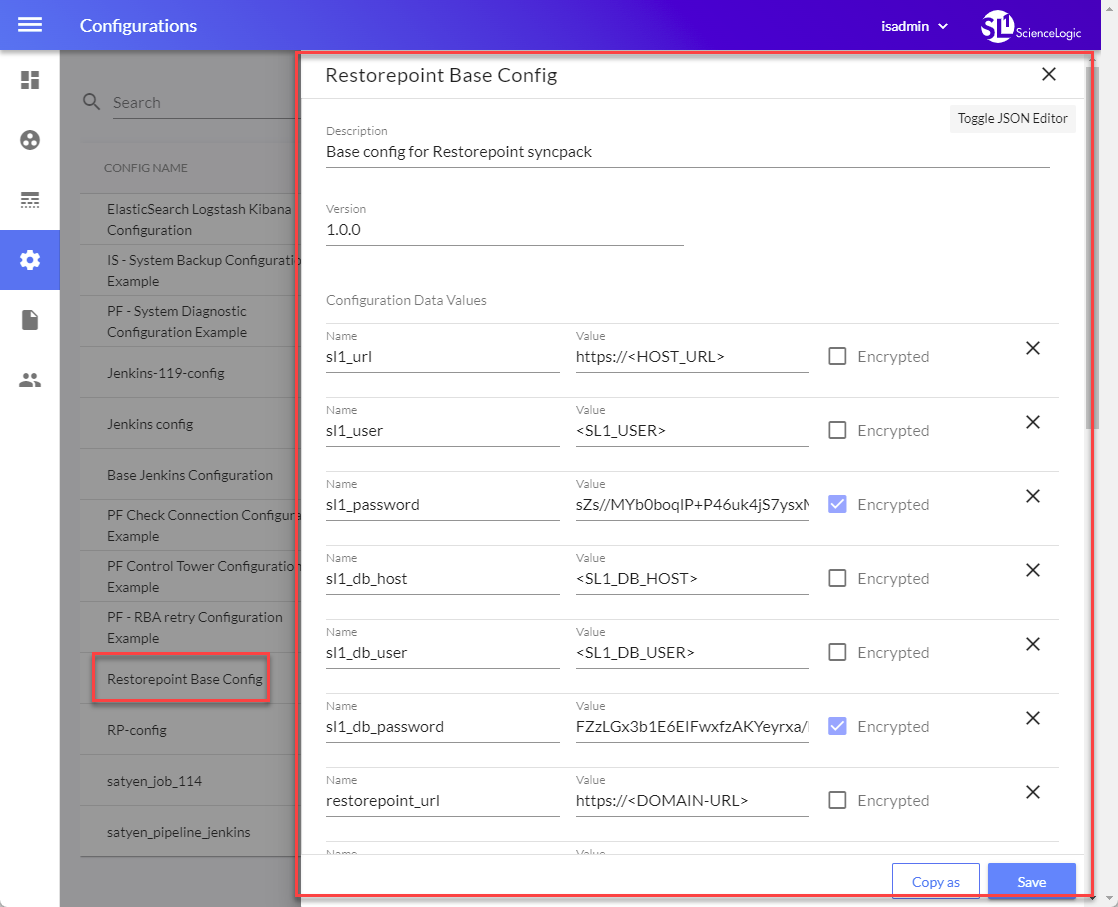Click the search magnifier icon
This screenshot has width=1118, height=907.
tap(91, 102)
